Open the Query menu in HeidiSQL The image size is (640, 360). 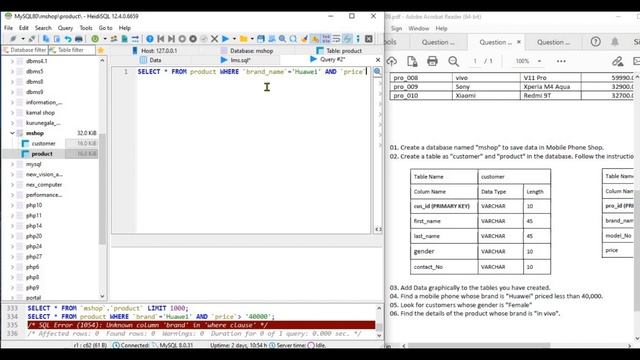pyautogui.click(x=65, y=28)
